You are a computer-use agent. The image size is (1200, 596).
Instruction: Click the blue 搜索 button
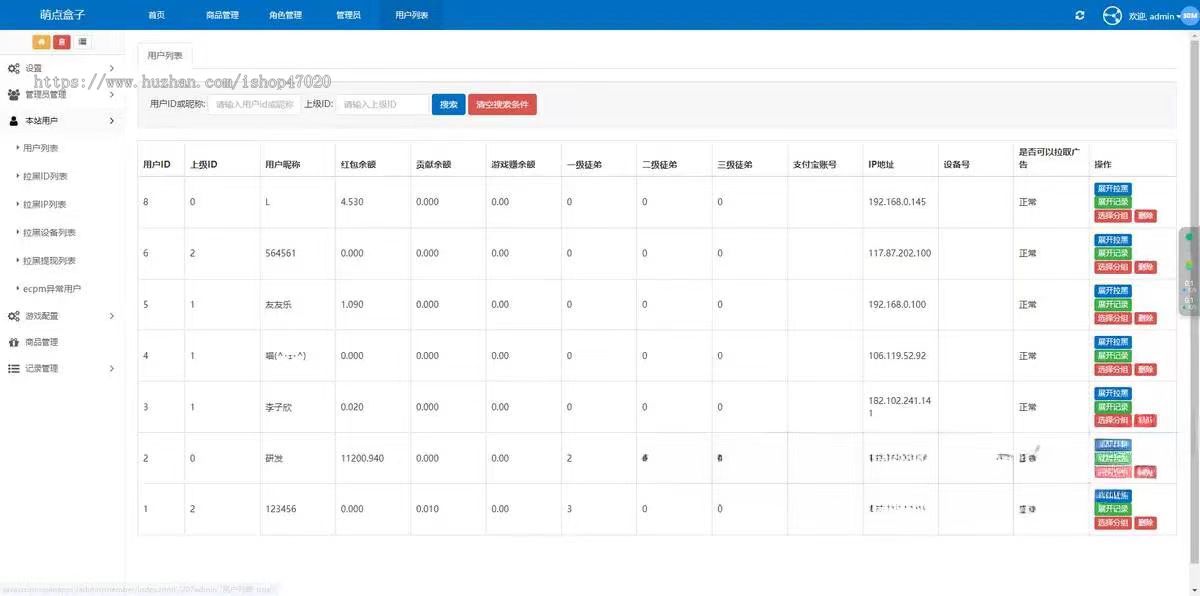[449, 104]
